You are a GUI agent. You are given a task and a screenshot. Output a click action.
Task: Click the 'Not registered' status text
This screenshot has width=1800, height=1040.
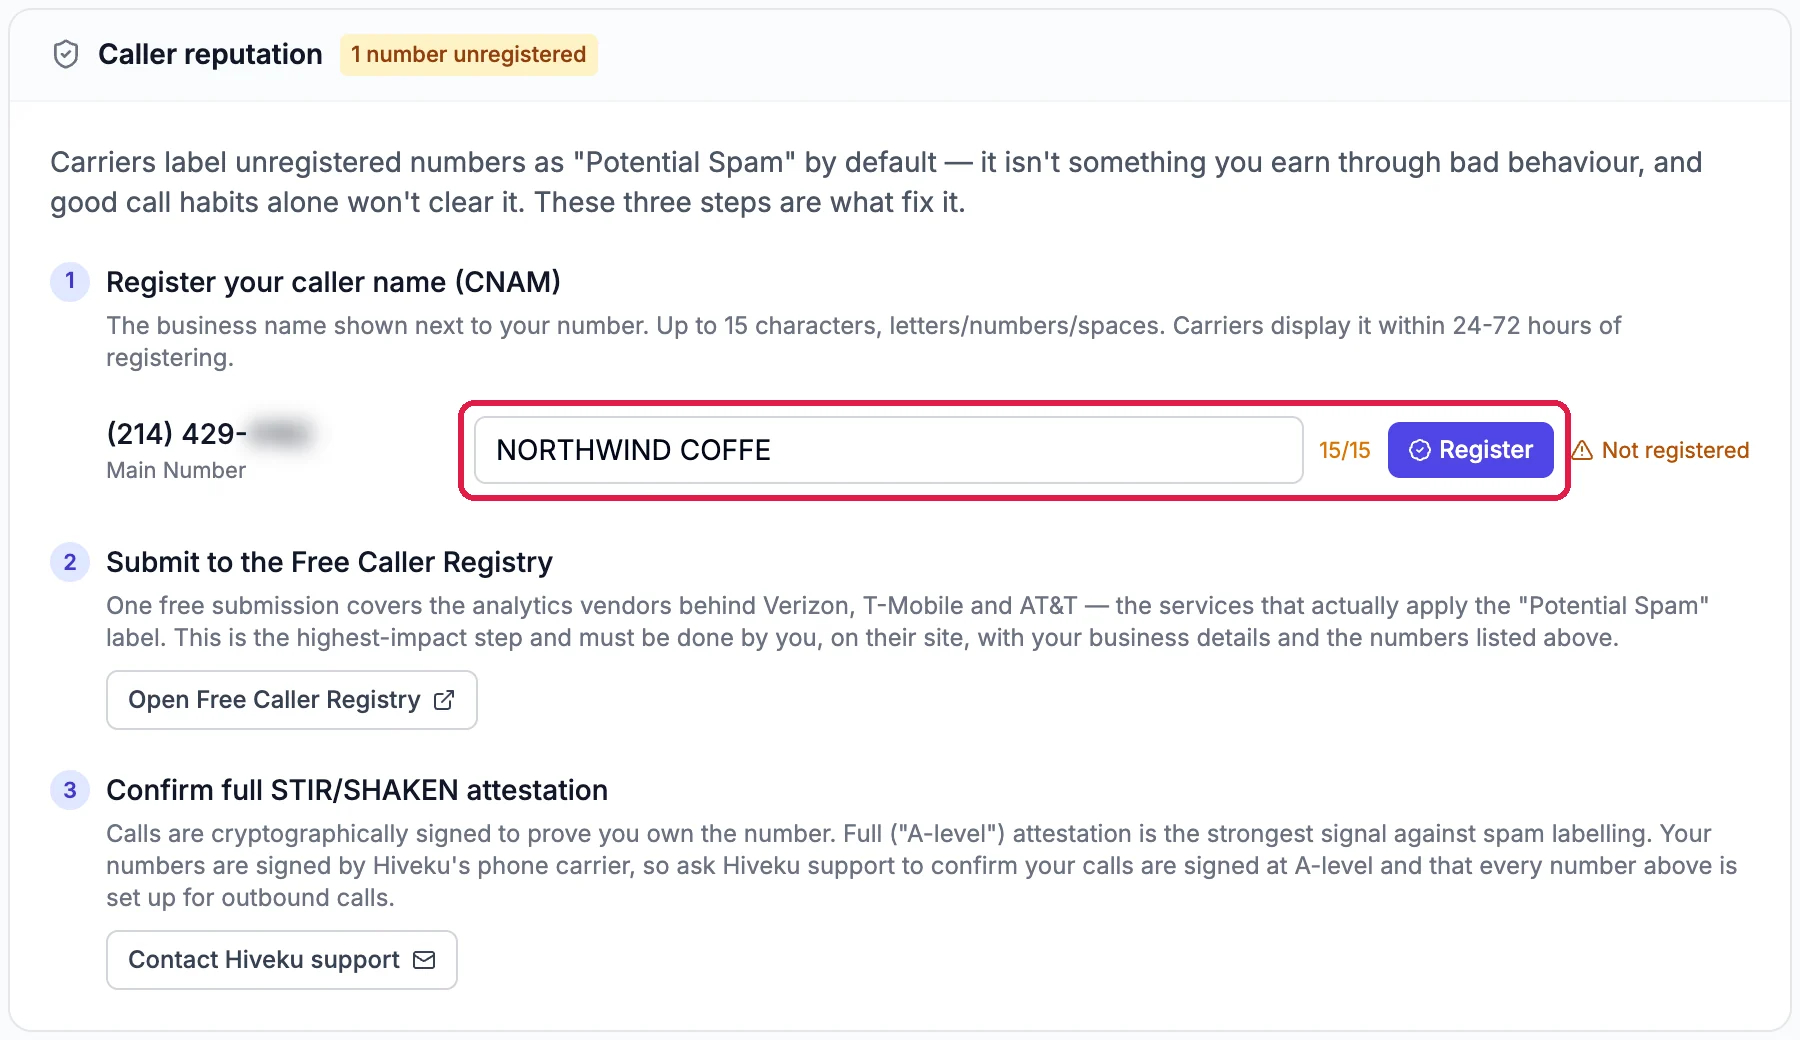[x=1675, y=451]
